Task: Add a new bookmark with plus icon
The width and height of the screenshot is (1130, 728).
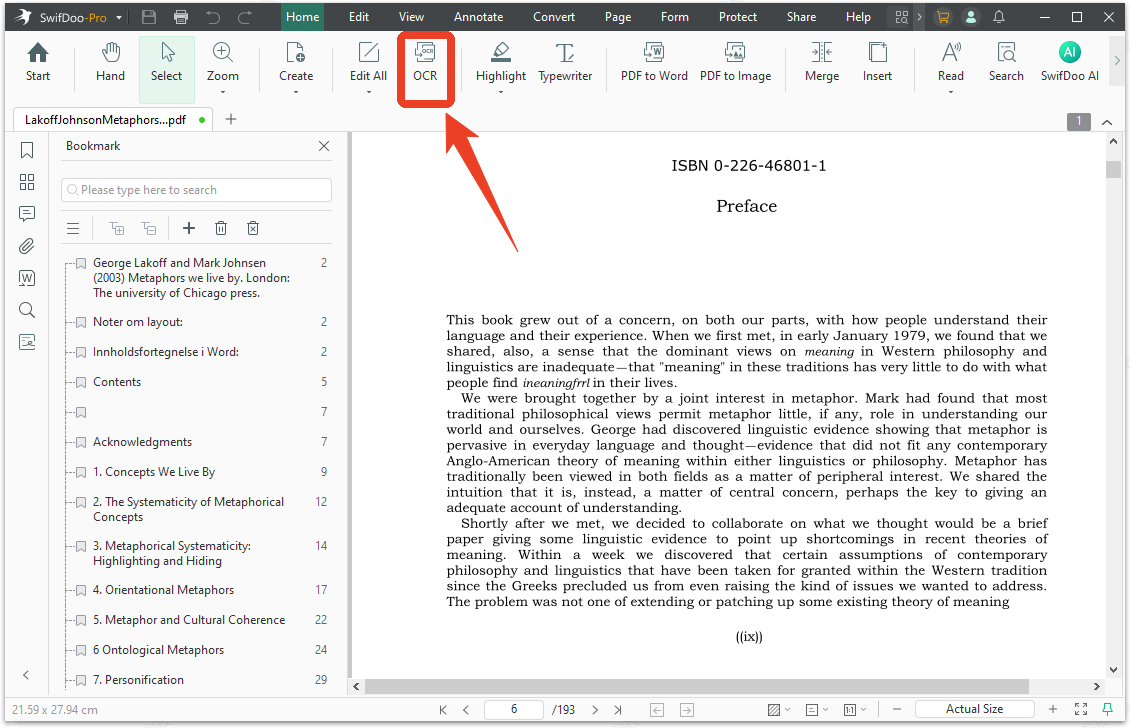Action: (189, 228)
